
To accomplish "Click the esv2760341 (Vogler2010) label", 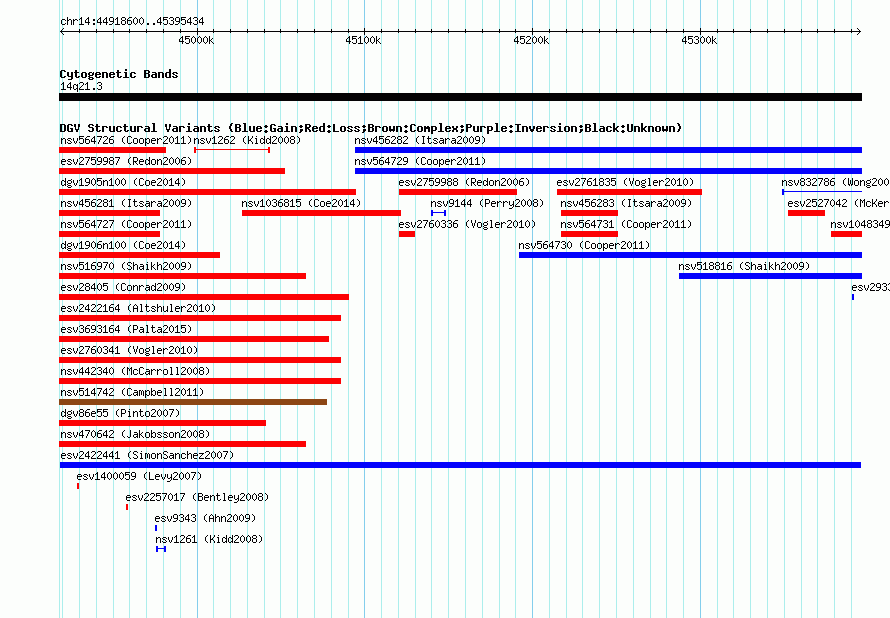I will 129,350.
